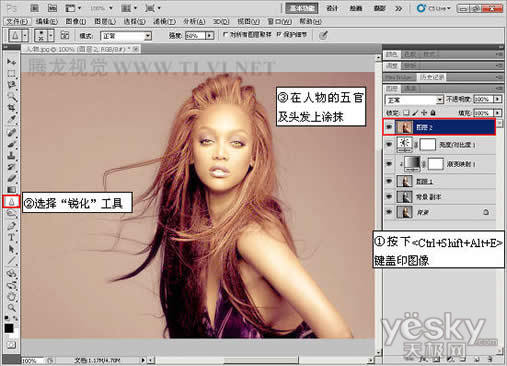507x366 pixels.
Task: Select the Zoom tool in toolbox
Action: pyautogui.click(x=11, y=307)
